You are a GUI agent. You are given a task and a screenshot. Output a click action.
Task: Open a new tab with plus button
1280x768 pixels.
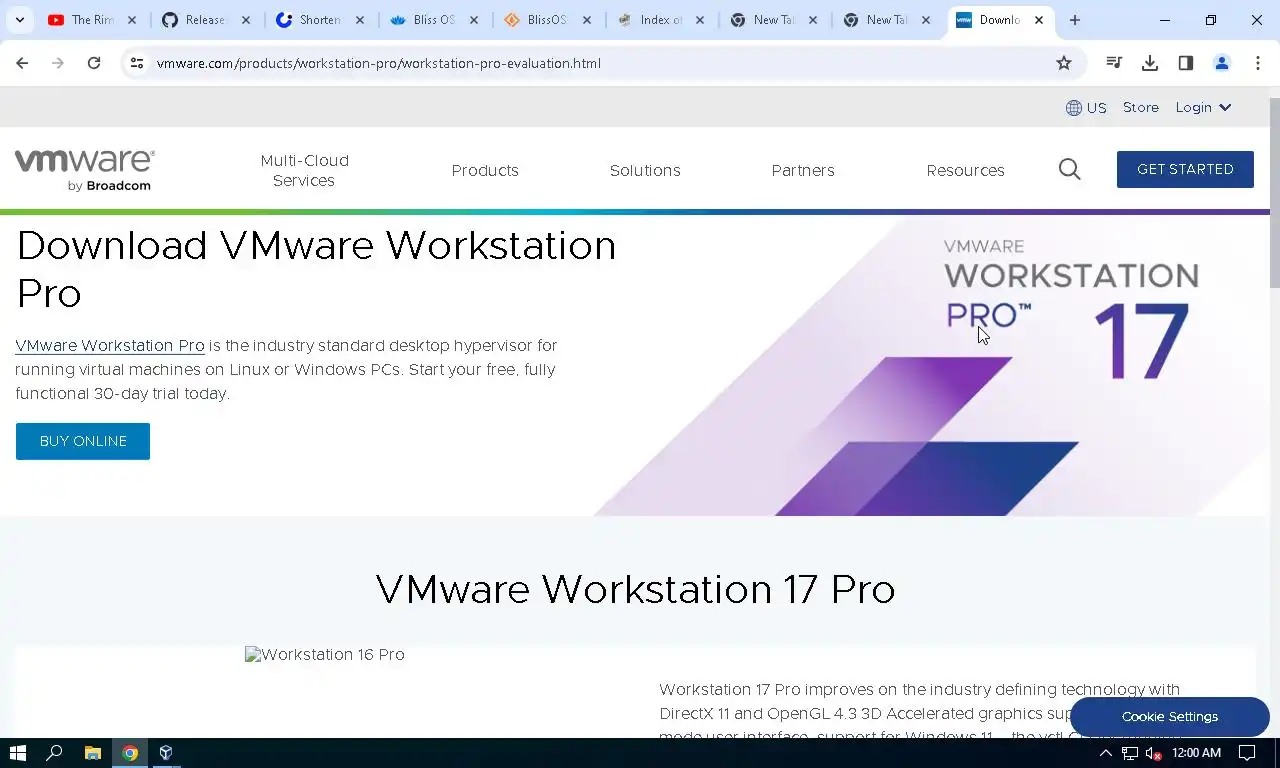click(1075, 20)
